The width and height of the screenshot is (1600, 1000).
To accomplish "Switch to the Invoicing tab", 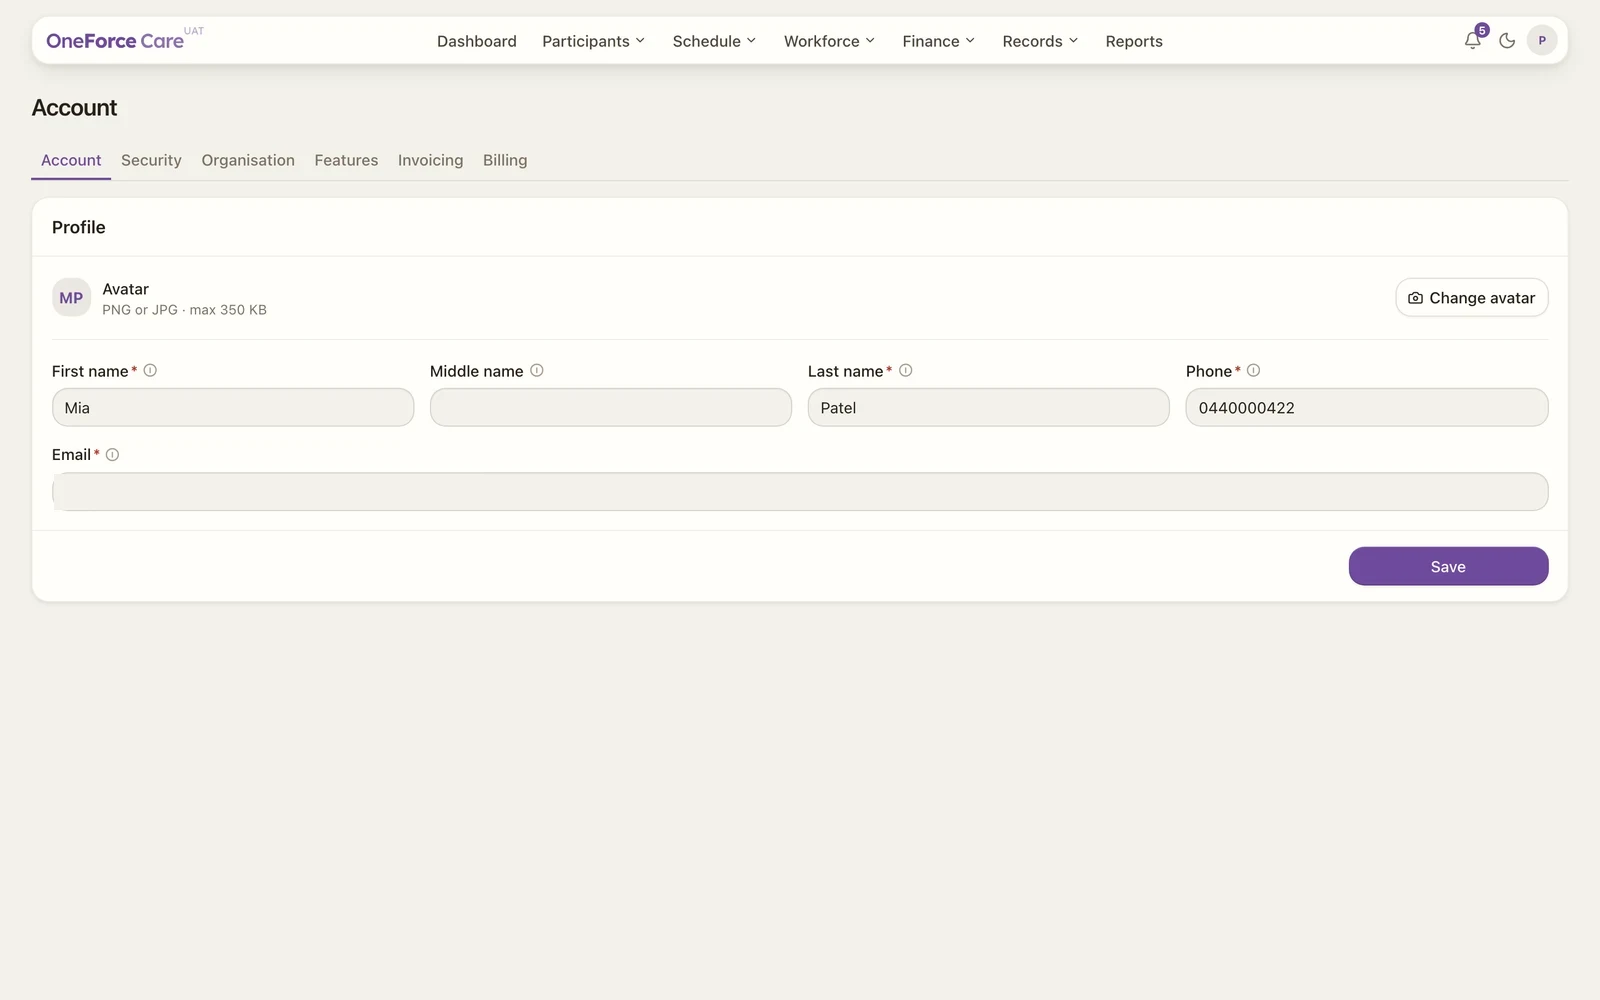I will click(430, 160).
